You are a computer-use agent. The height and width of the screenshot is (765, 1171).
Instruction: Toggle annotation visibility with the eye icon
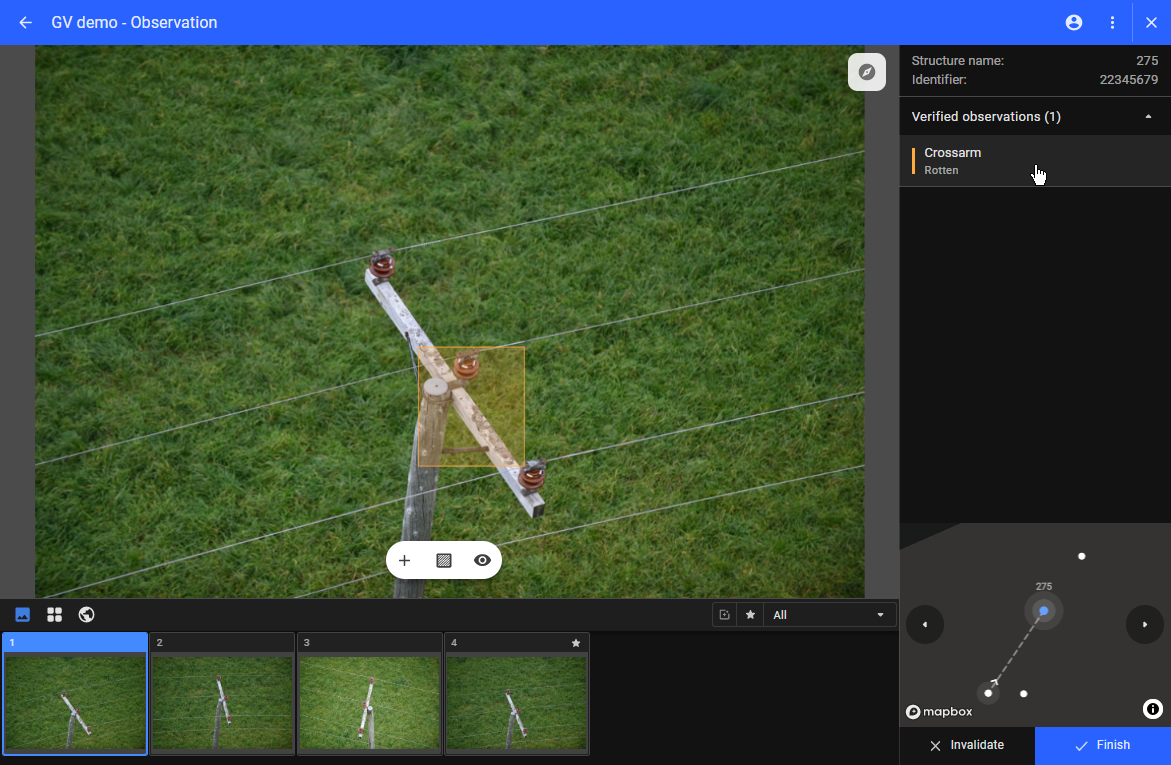482,560
